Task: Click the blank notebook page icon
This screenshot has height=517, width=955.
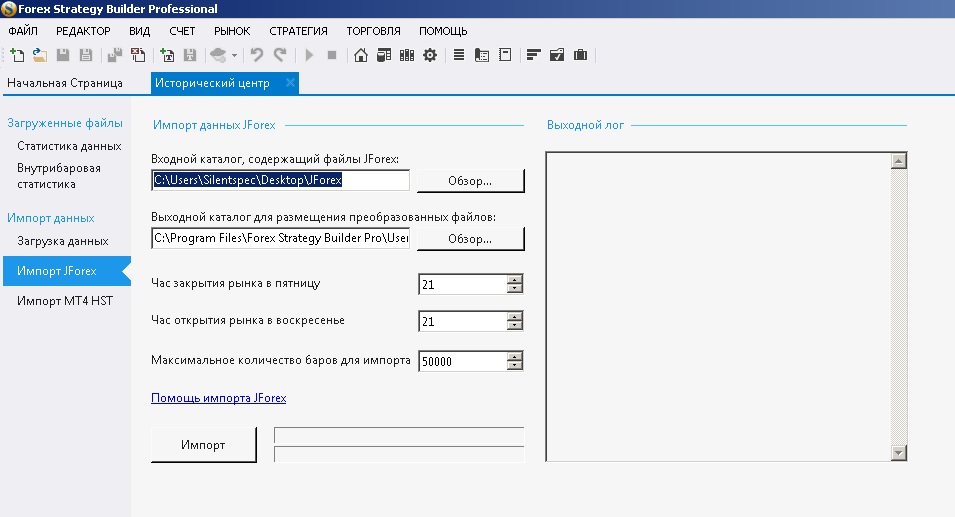Action: pyautogui.click(x=505, y=55)
